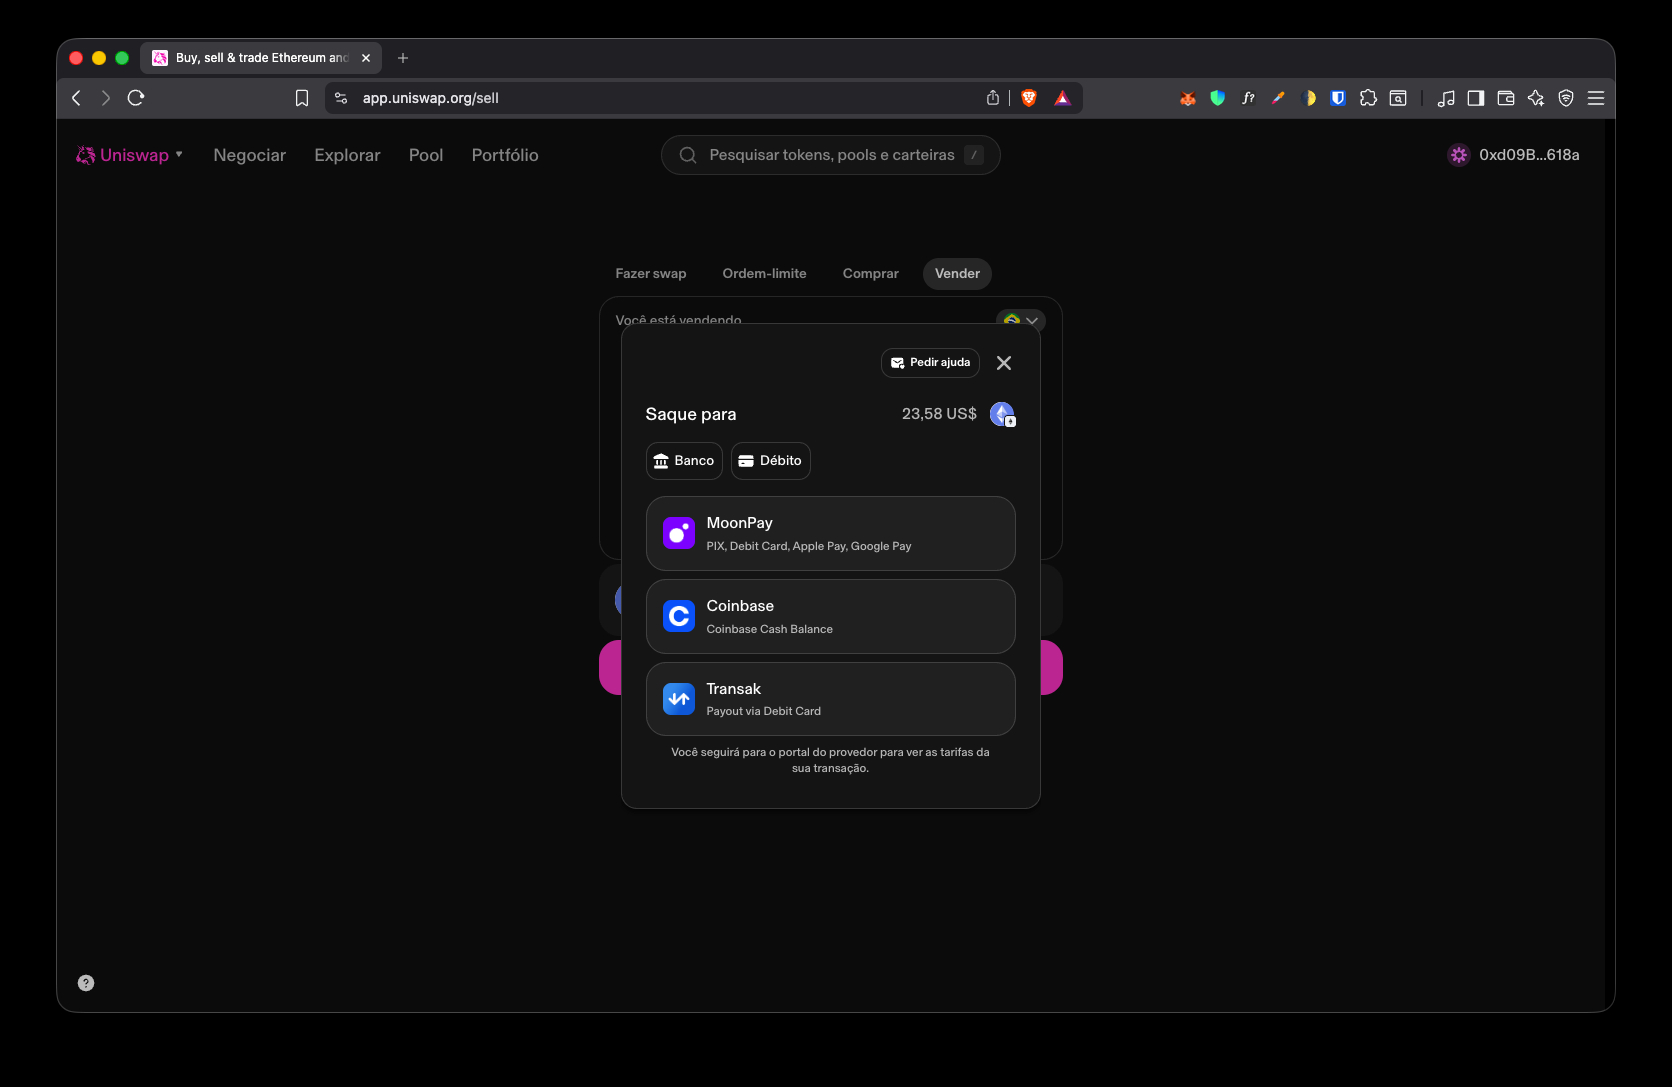Open the Brave VPN shield icon
This screenshot has height=1087, width=1672.
(1566, 98)
